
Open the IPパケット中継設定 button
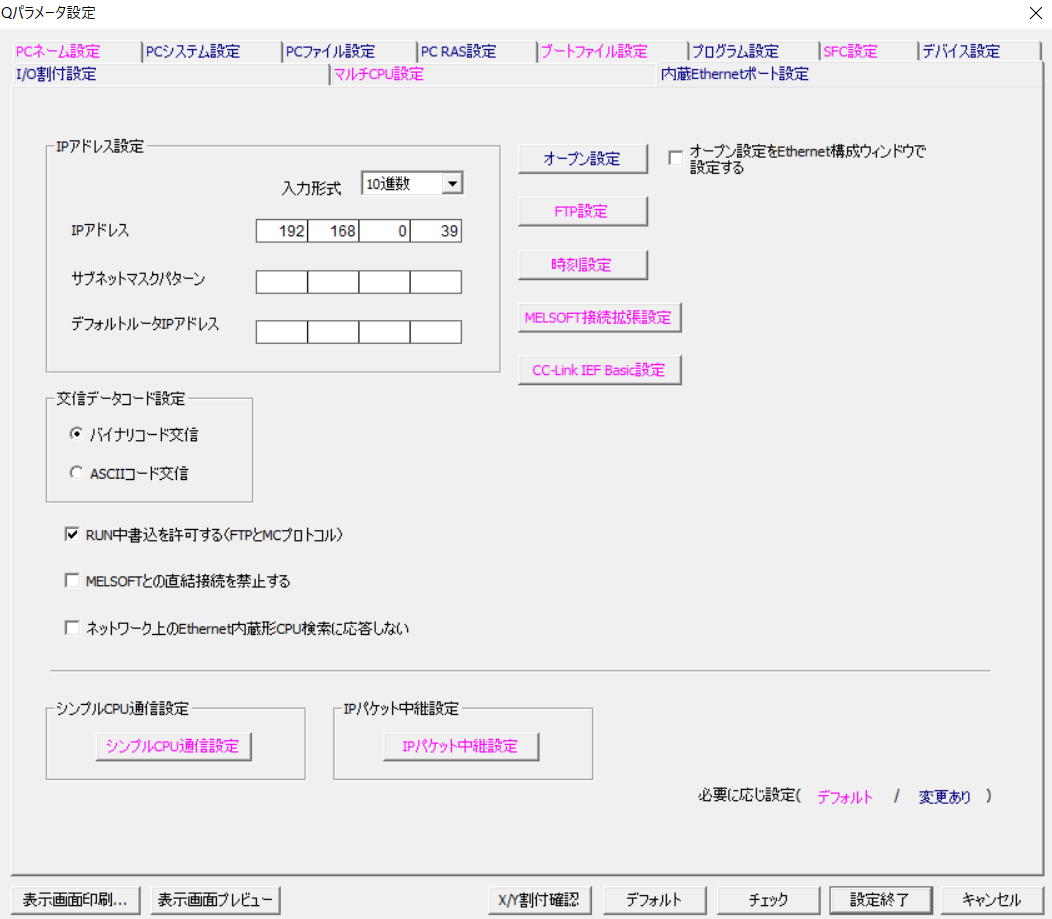460,746
